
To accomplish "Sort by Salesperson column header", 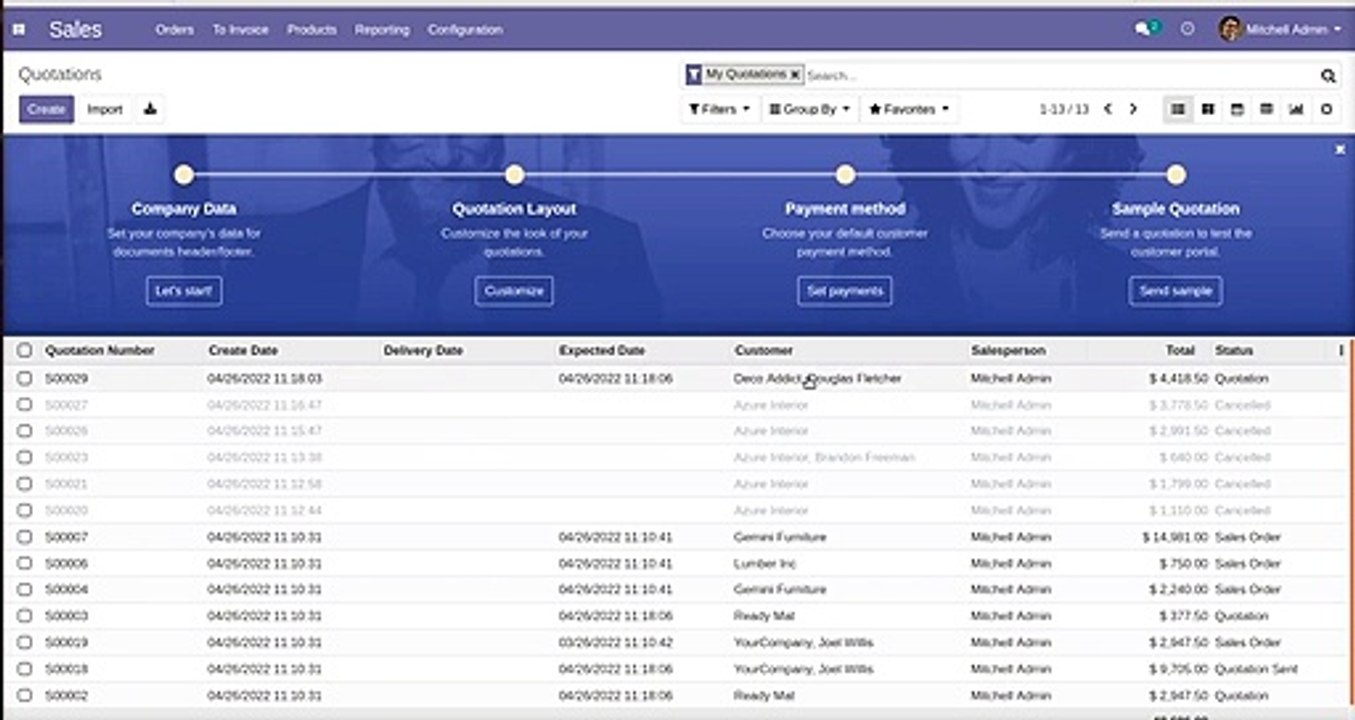I will point(1008,350).
